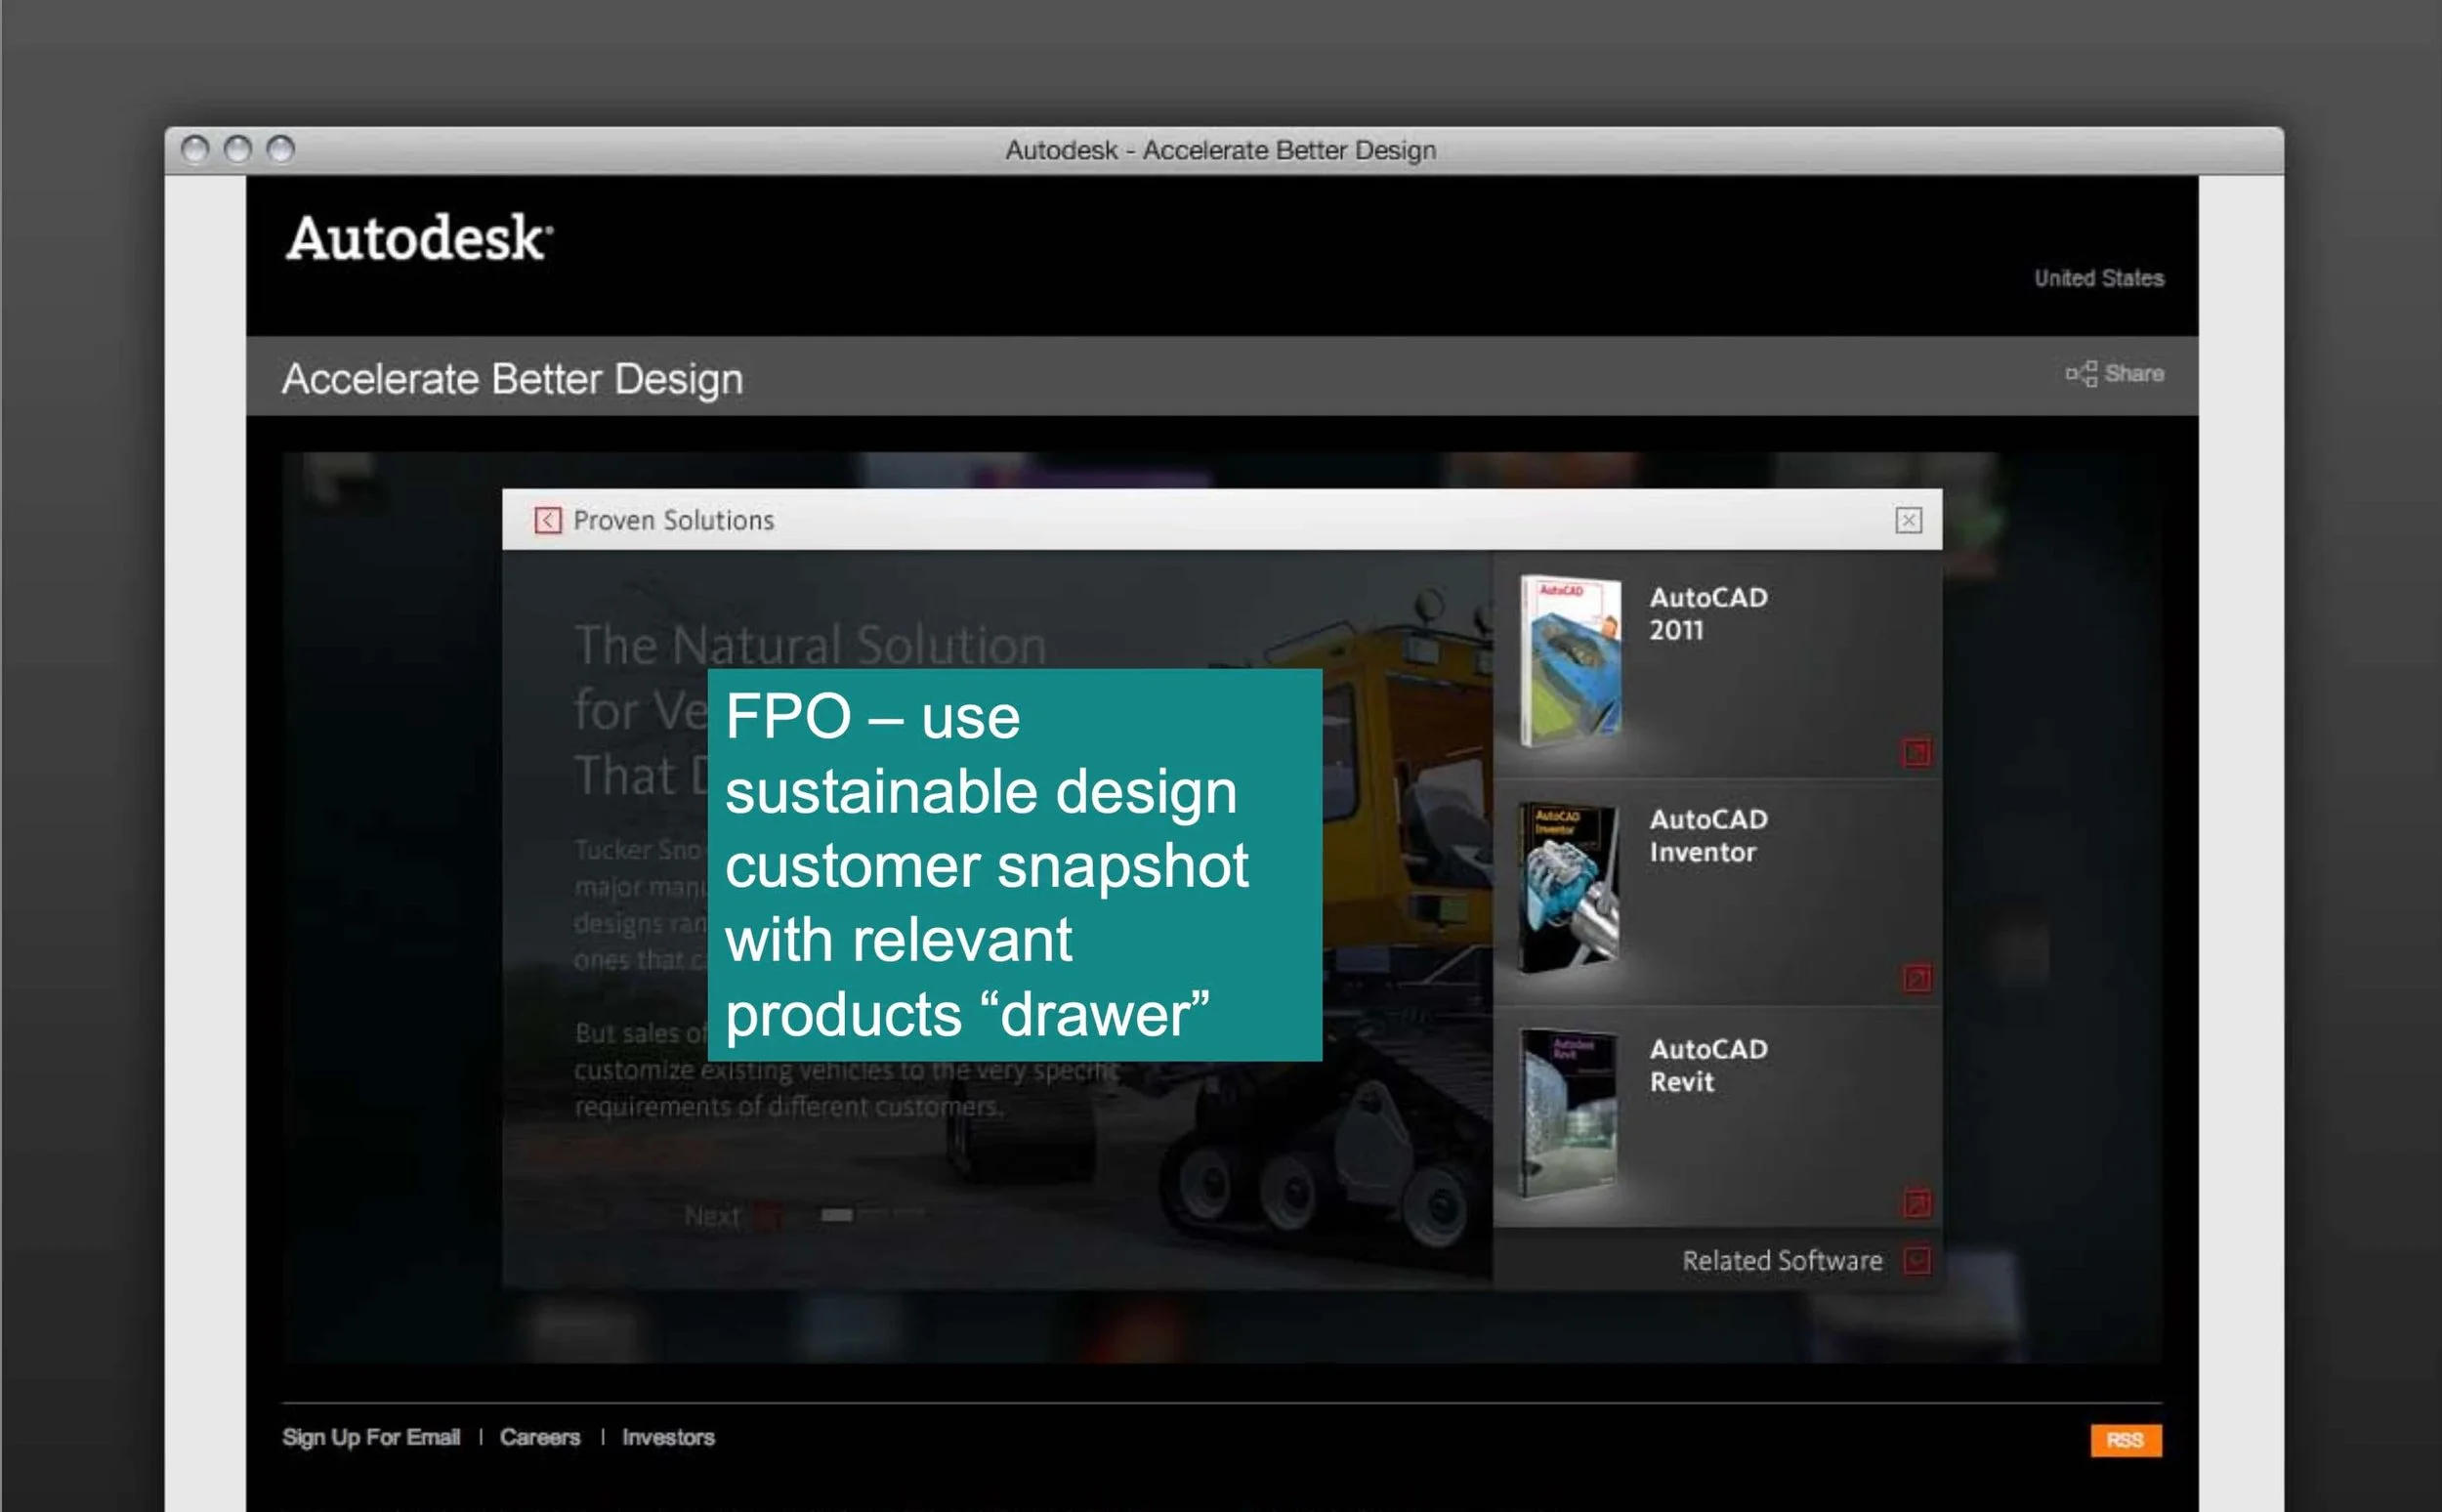
Task: Close the Proven Solutions panel
Action: [1908, 520]
